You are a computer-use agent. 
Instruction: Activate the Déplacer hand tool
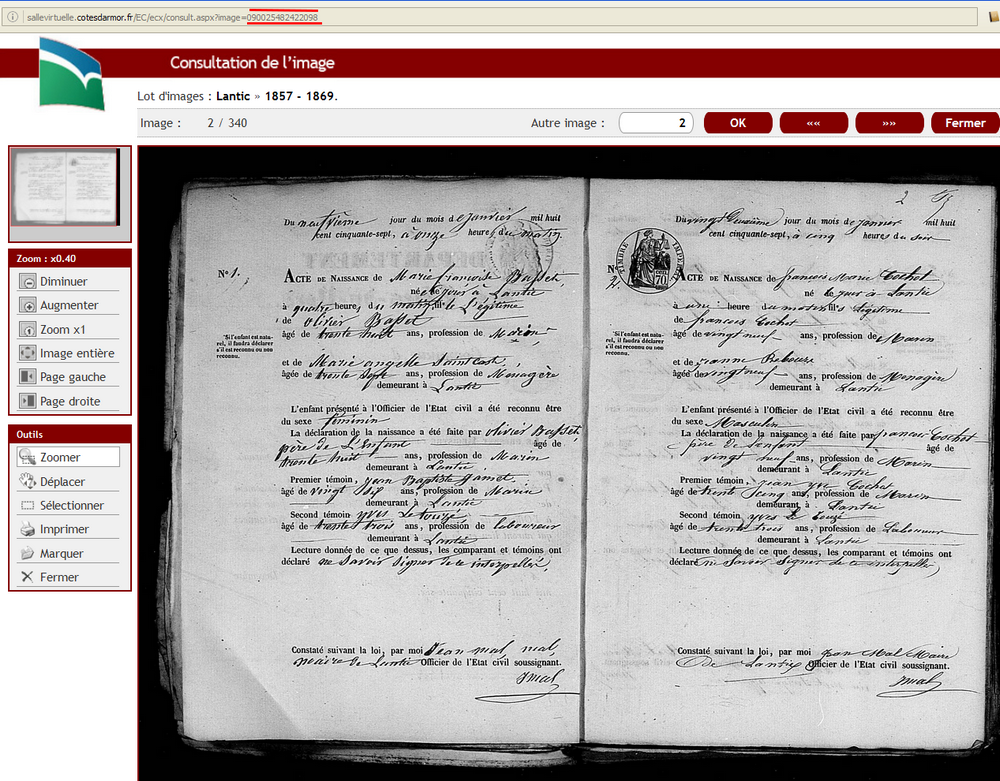(29, 482)
